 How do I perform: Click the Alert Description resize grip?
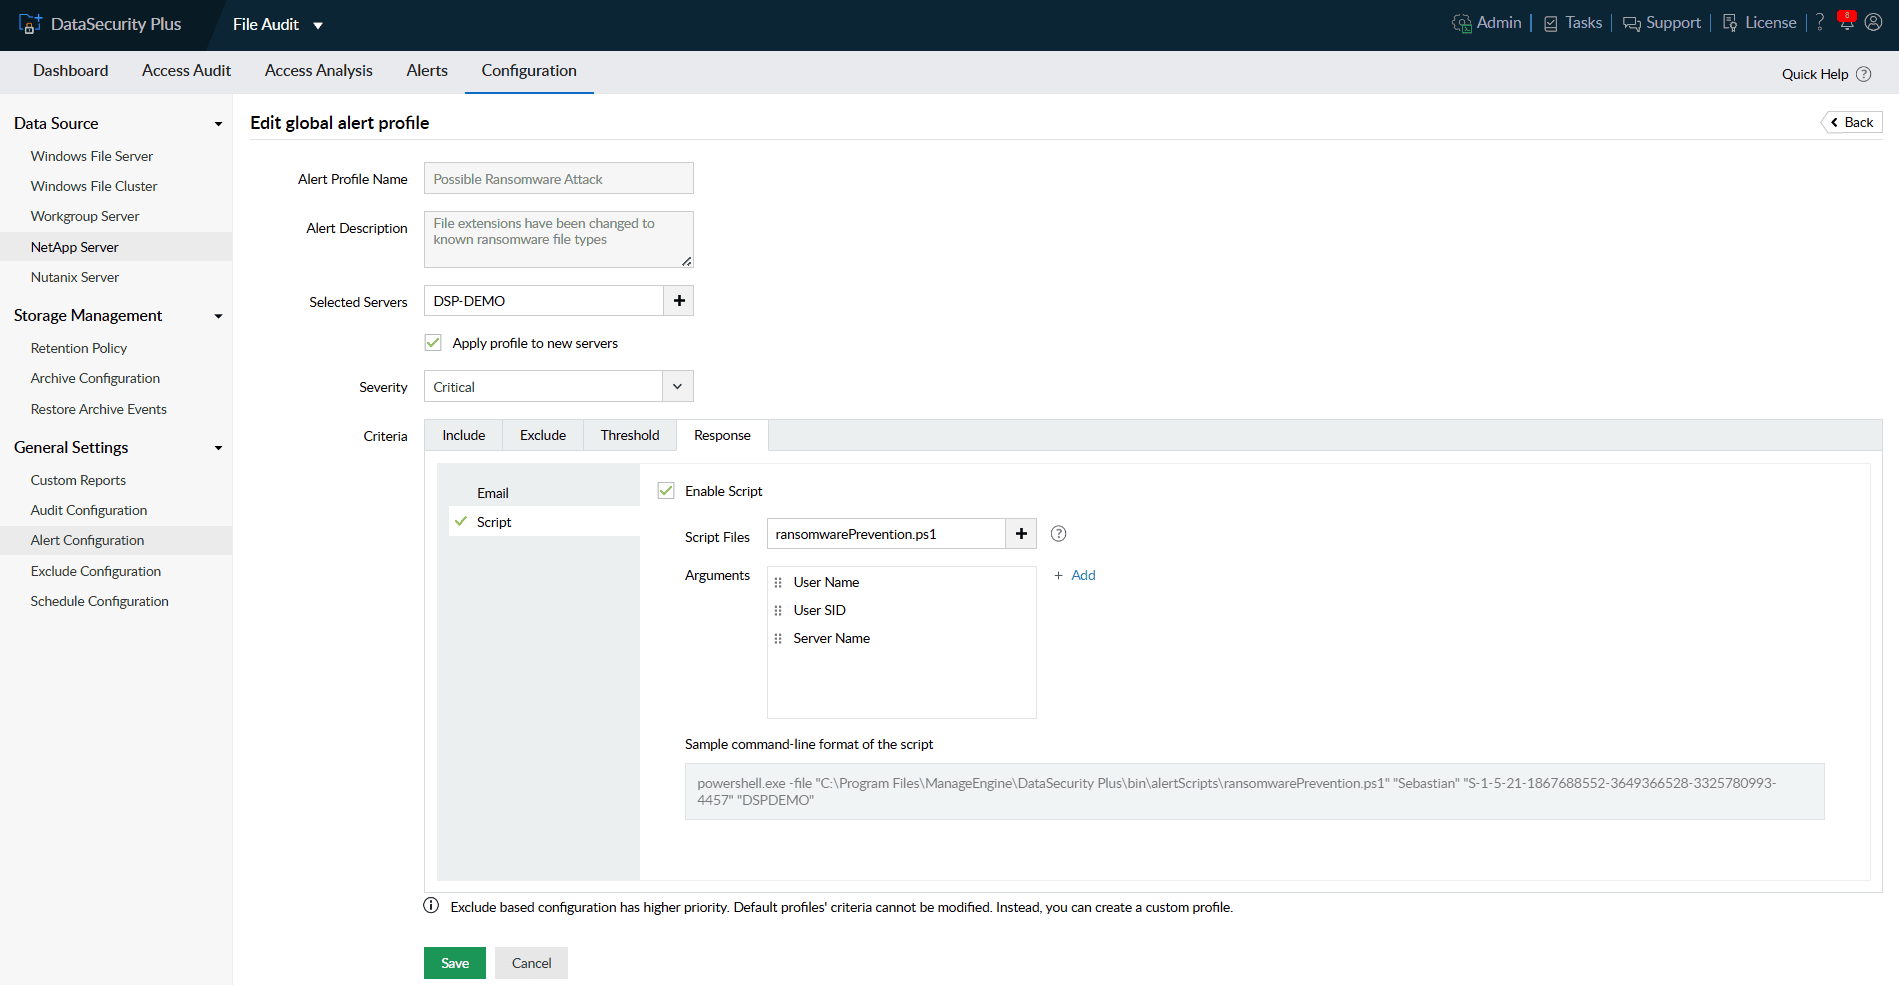pos(687,261)
